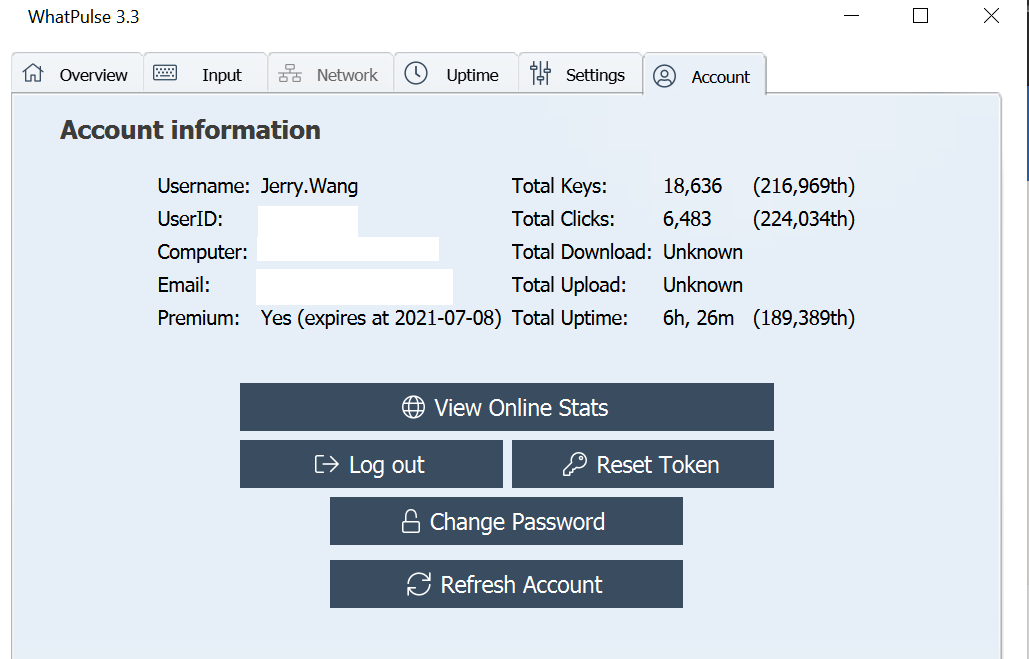Image resolution: width=1029 pixels, height=659 pixels.
Task: Click the UserID: label
Action: coord(190,219)
